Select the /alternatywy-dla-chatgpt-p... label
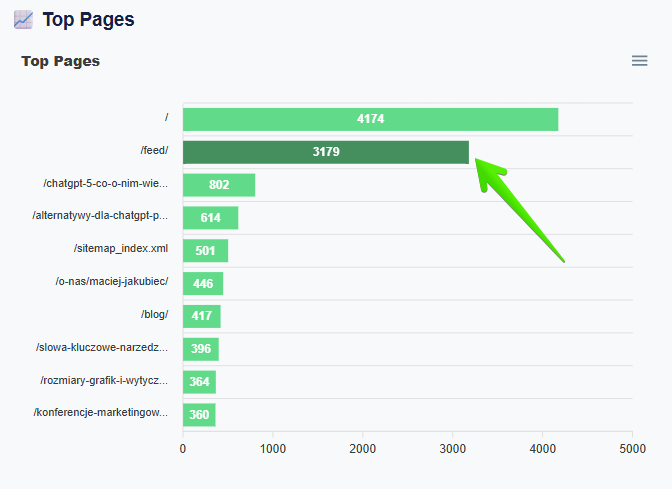The height and width of the screenshot is (489, 672). click(x=100, y=216)
